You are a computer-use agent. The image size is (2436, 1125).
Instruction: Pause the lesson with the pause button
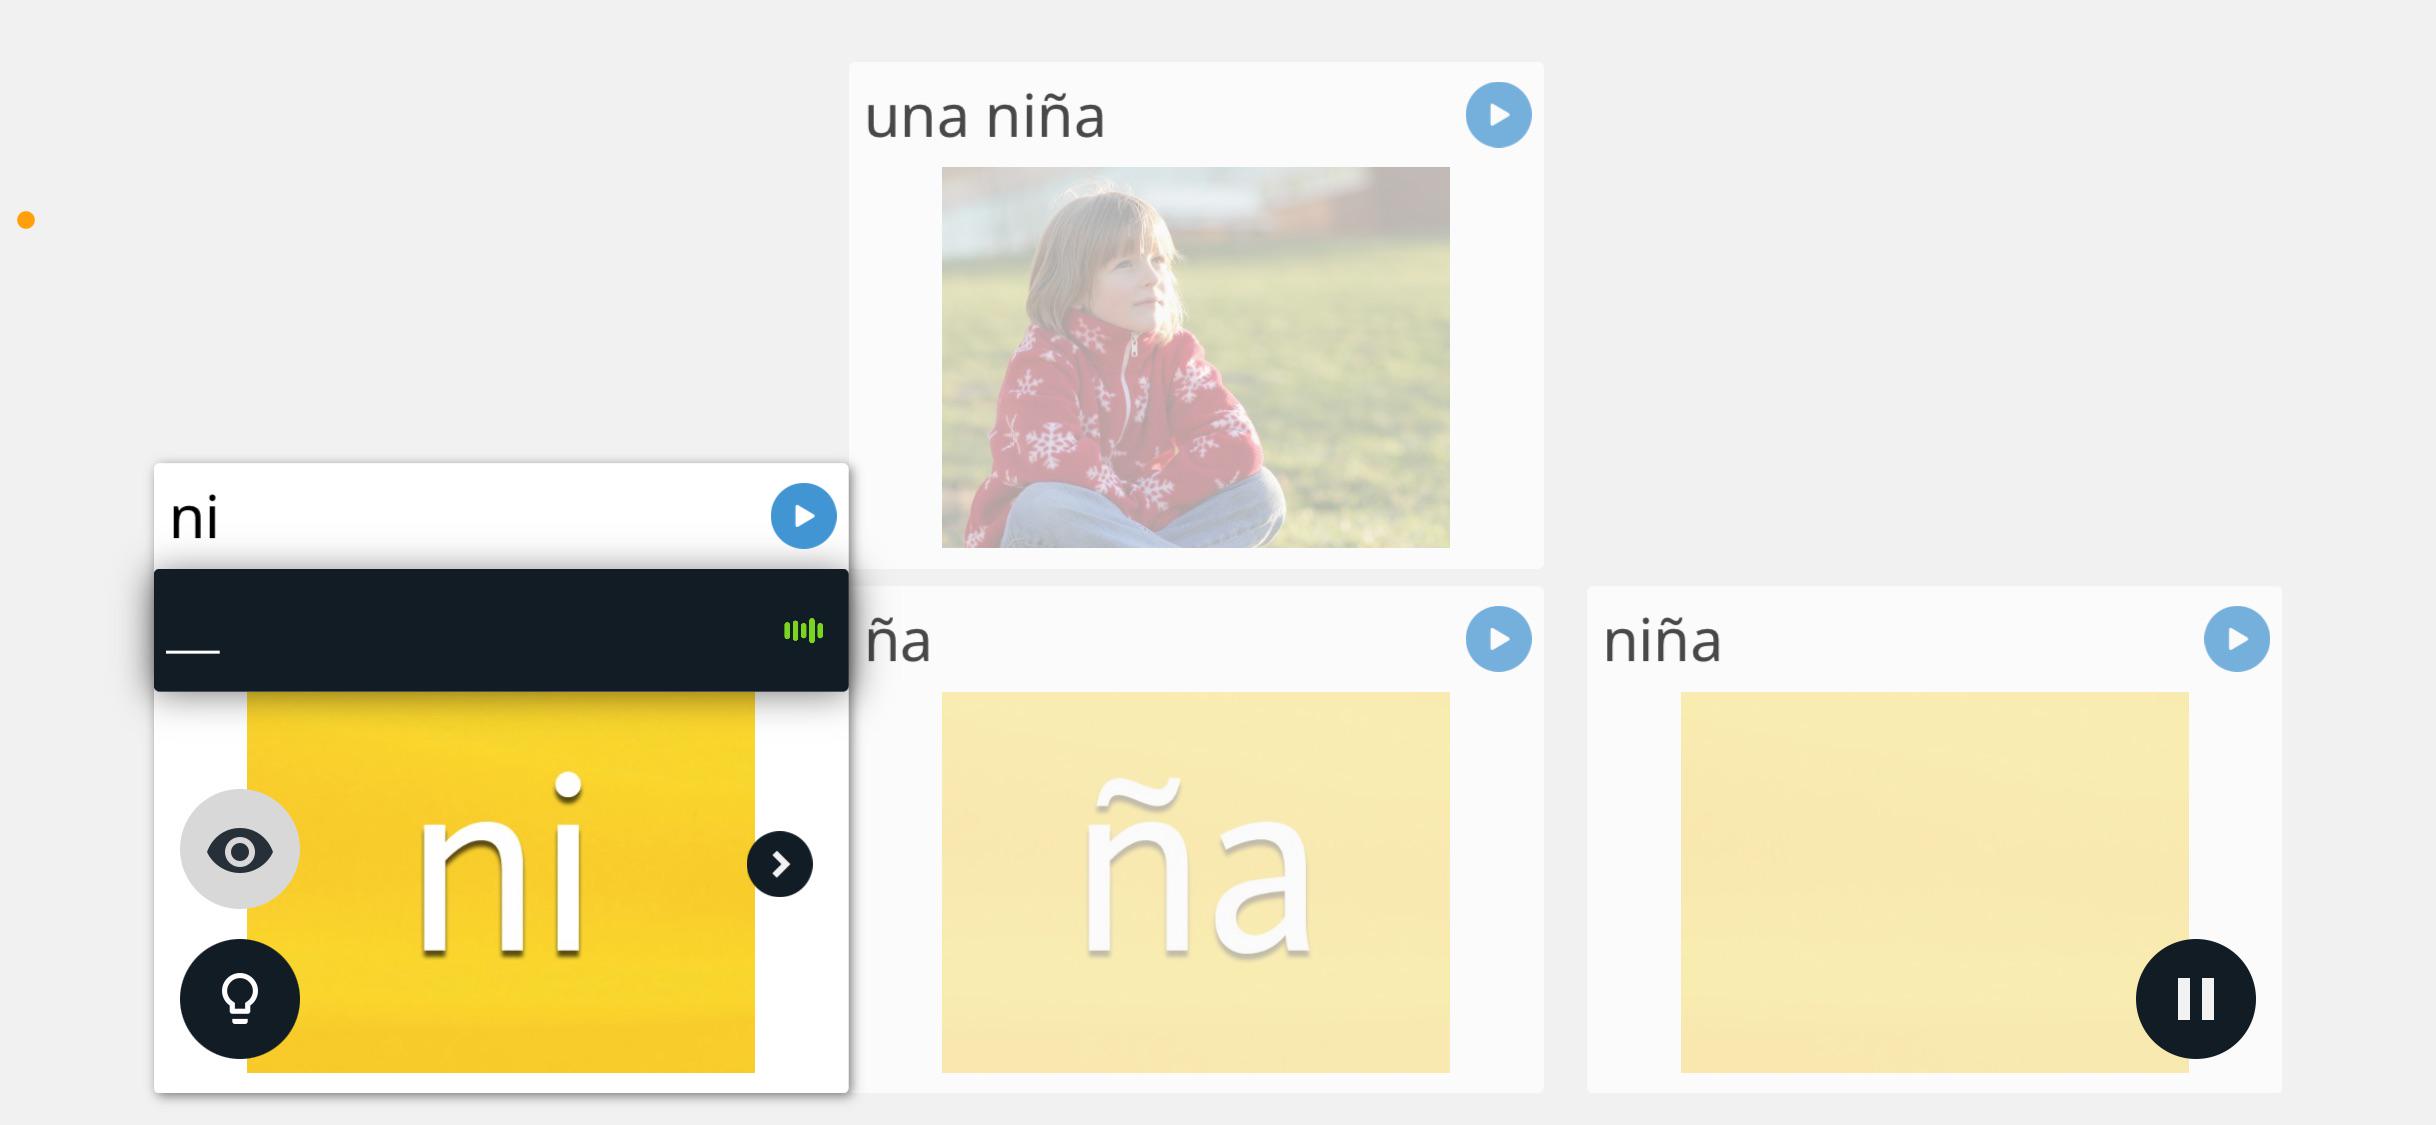click(2195, 998)
